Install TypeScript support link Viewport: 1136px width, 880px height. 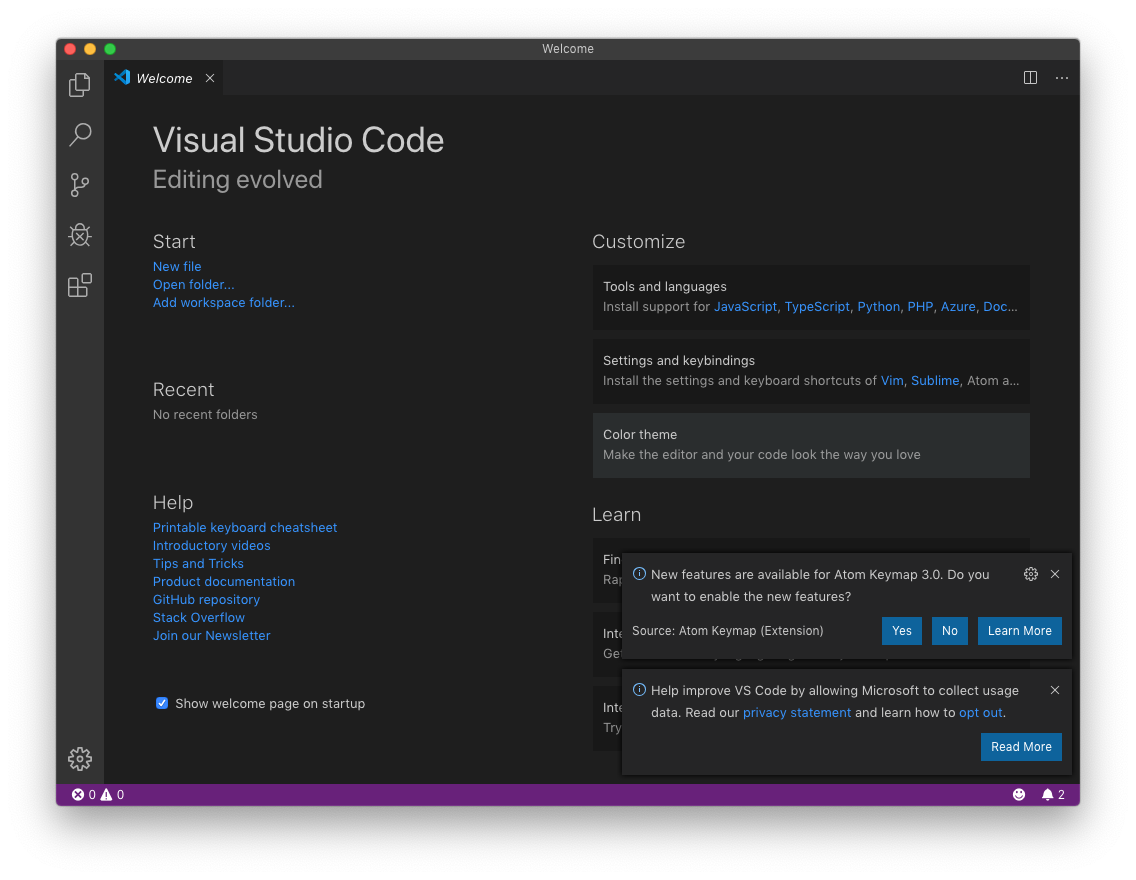tap(816, 307)
